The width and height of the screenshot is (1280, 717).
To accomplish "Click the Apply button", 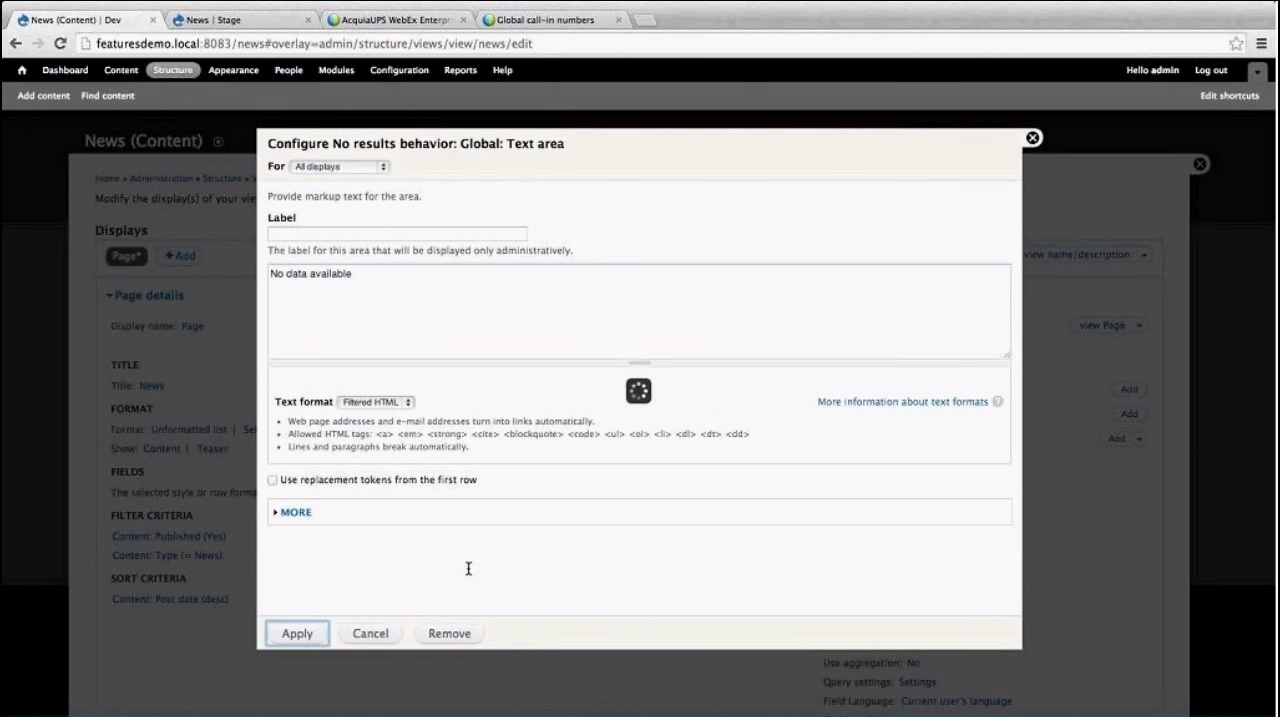I will [x=297, y=633].
